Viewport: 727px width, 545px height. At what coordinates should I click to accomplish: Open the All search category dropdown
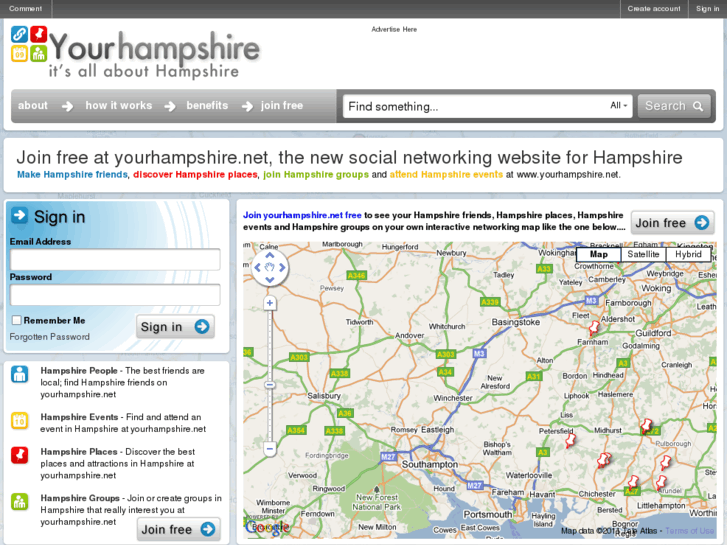click(x=619, y=106)
